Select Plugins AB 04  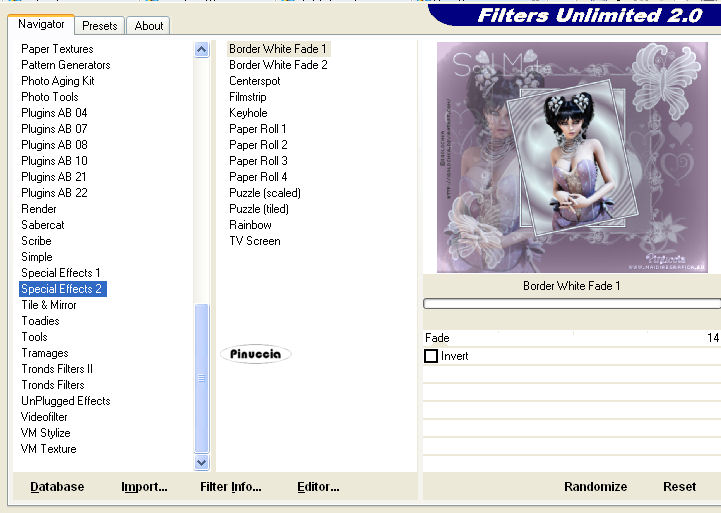(x=54, y=113)
